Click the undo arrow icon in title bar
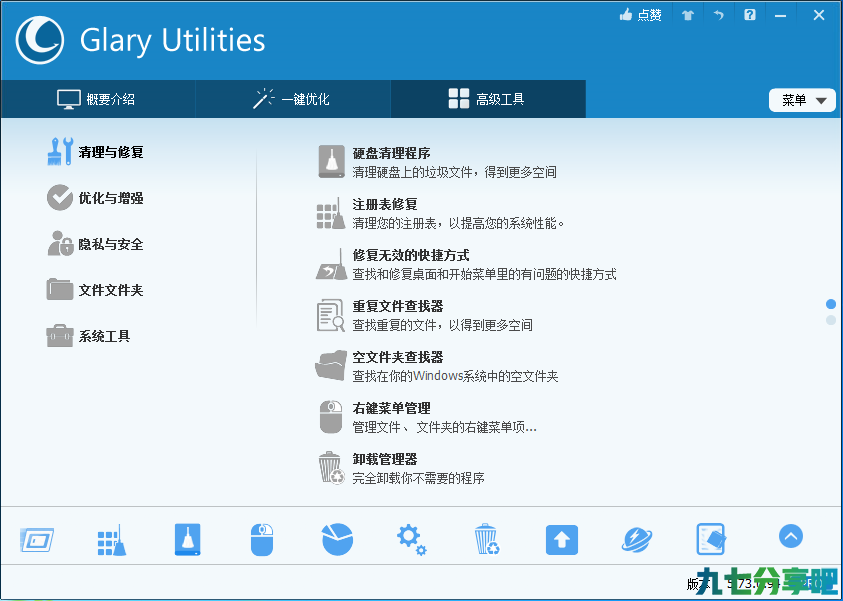The image size is (843, 601). [x=719, y=16]
